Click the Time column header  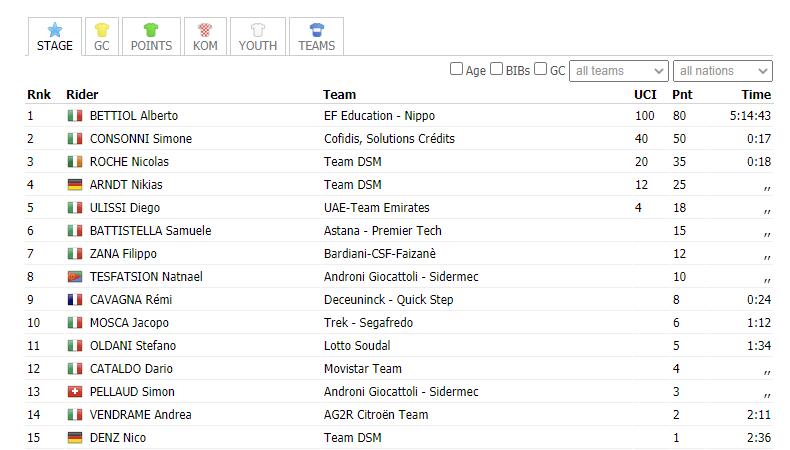756,95
